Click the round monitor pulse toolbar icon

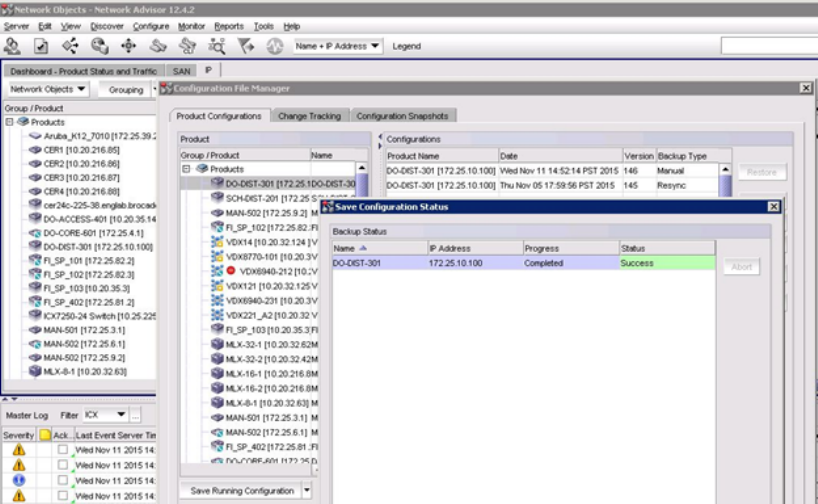click(274, 46)
